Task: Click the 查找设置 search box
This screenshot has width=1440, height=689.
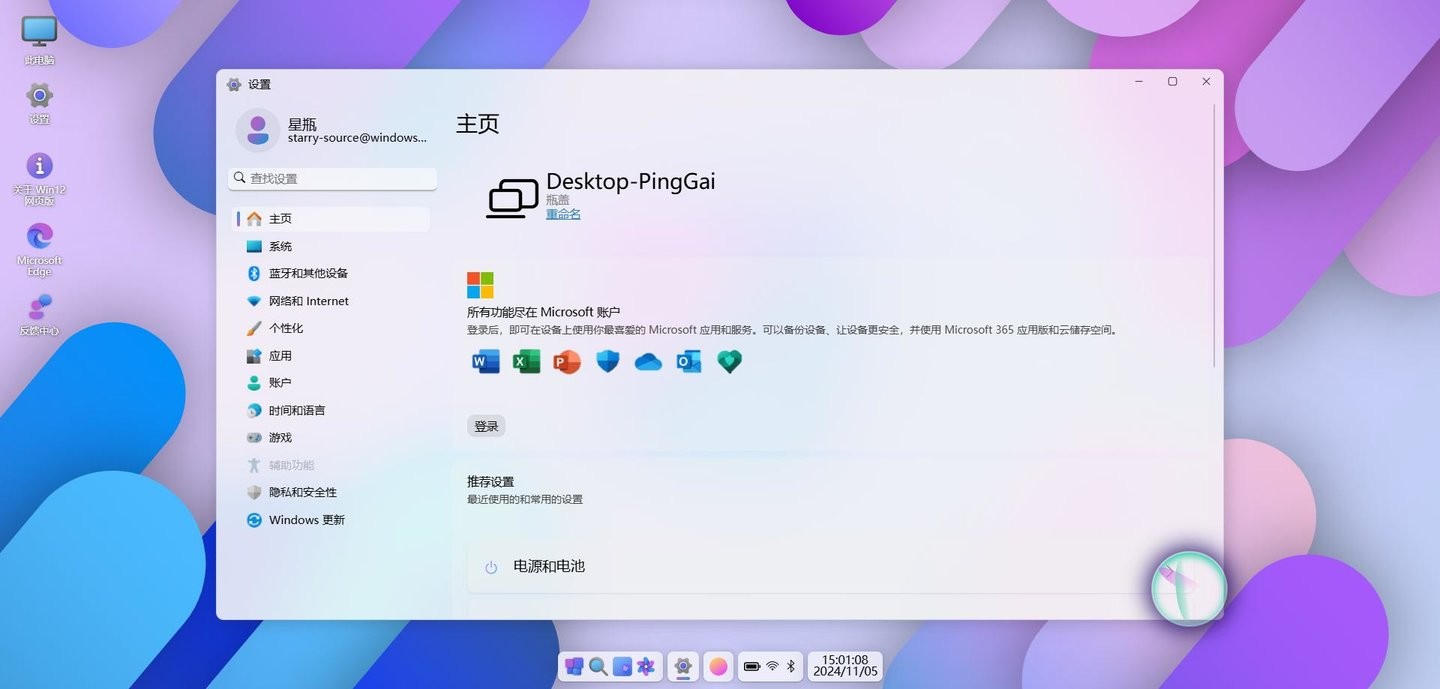Action: pos(333,178)
